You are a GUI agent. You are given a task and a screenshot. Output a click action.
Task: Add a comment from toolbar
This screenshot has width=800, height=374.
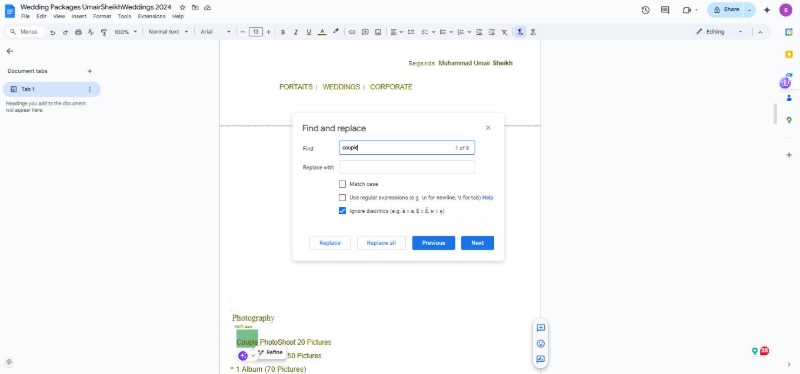[x=365, y=32]
